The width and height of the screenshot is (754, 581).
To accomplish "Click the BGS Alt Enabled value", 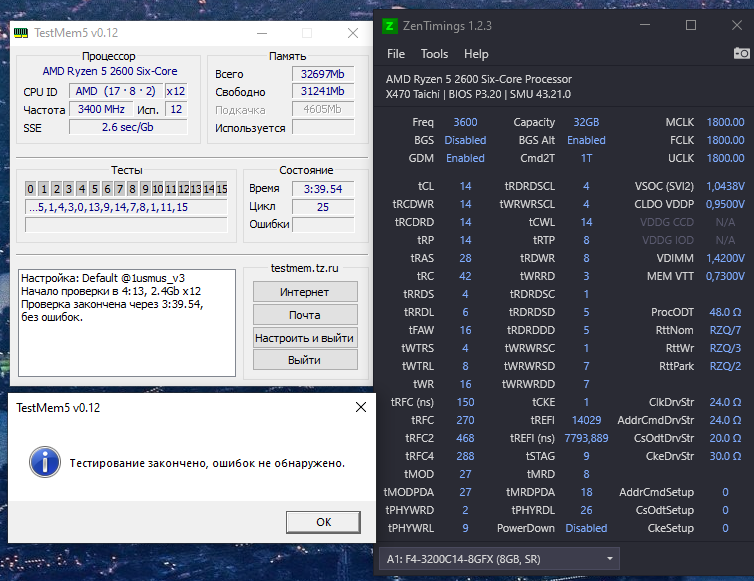I will (586, 140).
